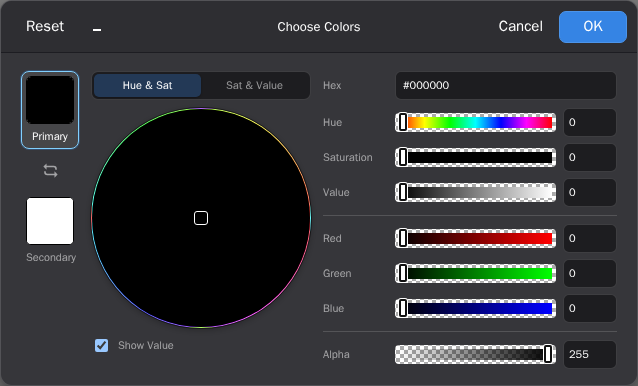This screenshot has width=638, height=386.
Task: Select the Primary color swatch
Action: pos(50,110)
